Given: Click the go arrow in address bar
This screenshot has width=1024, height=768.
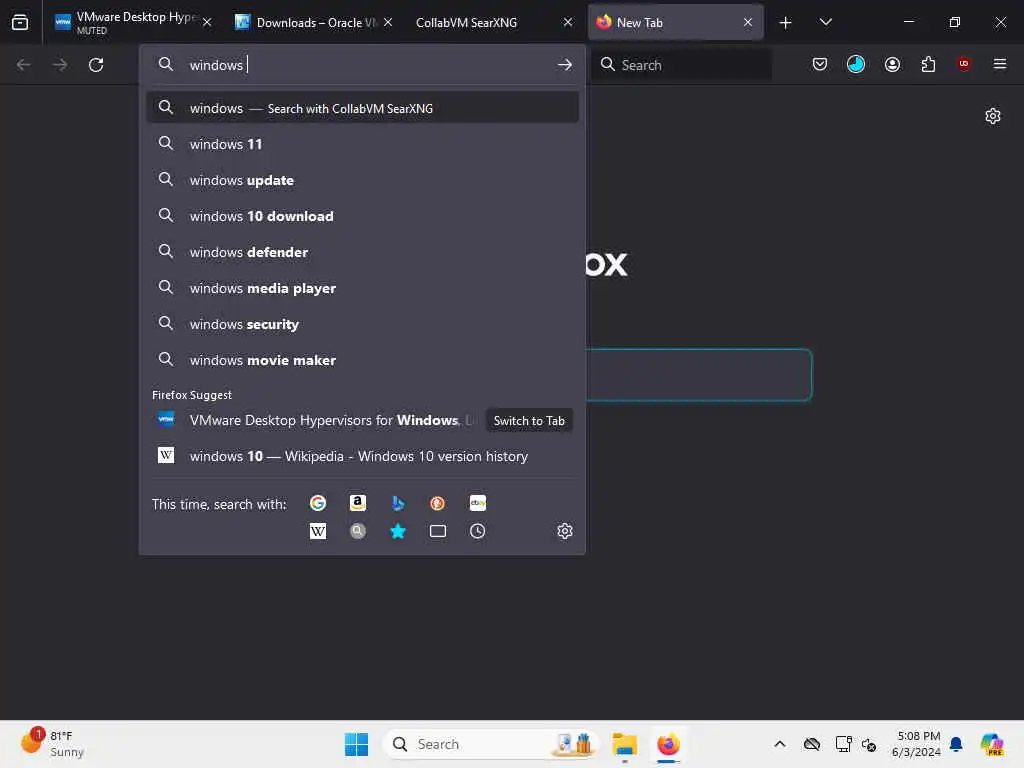Looking at the screenshot, I should [565, 65].
